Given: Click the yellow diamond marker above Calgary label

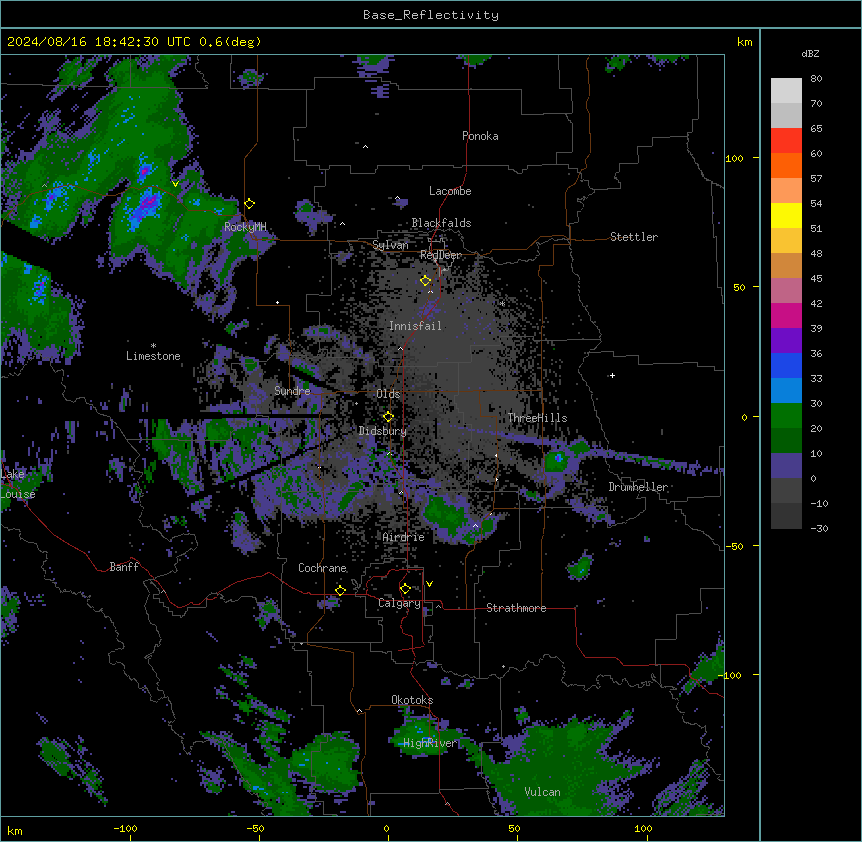Looking at the screenshot, I should point(405,589).
